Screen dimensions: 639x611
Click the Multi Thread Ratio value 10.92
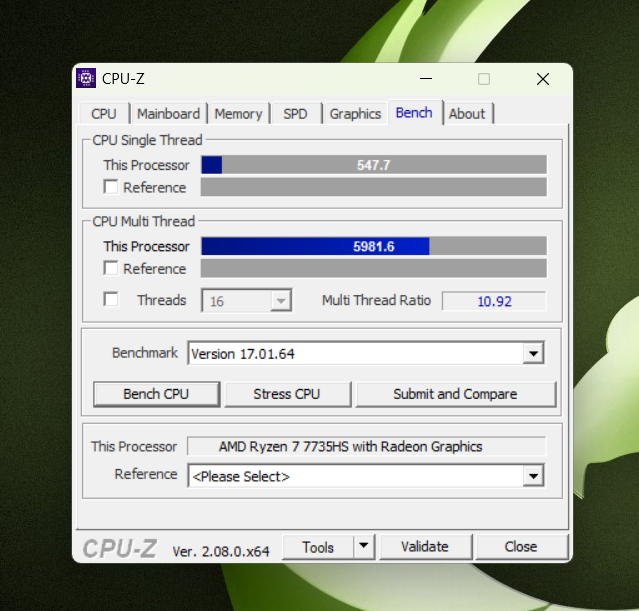pos(494,301)
